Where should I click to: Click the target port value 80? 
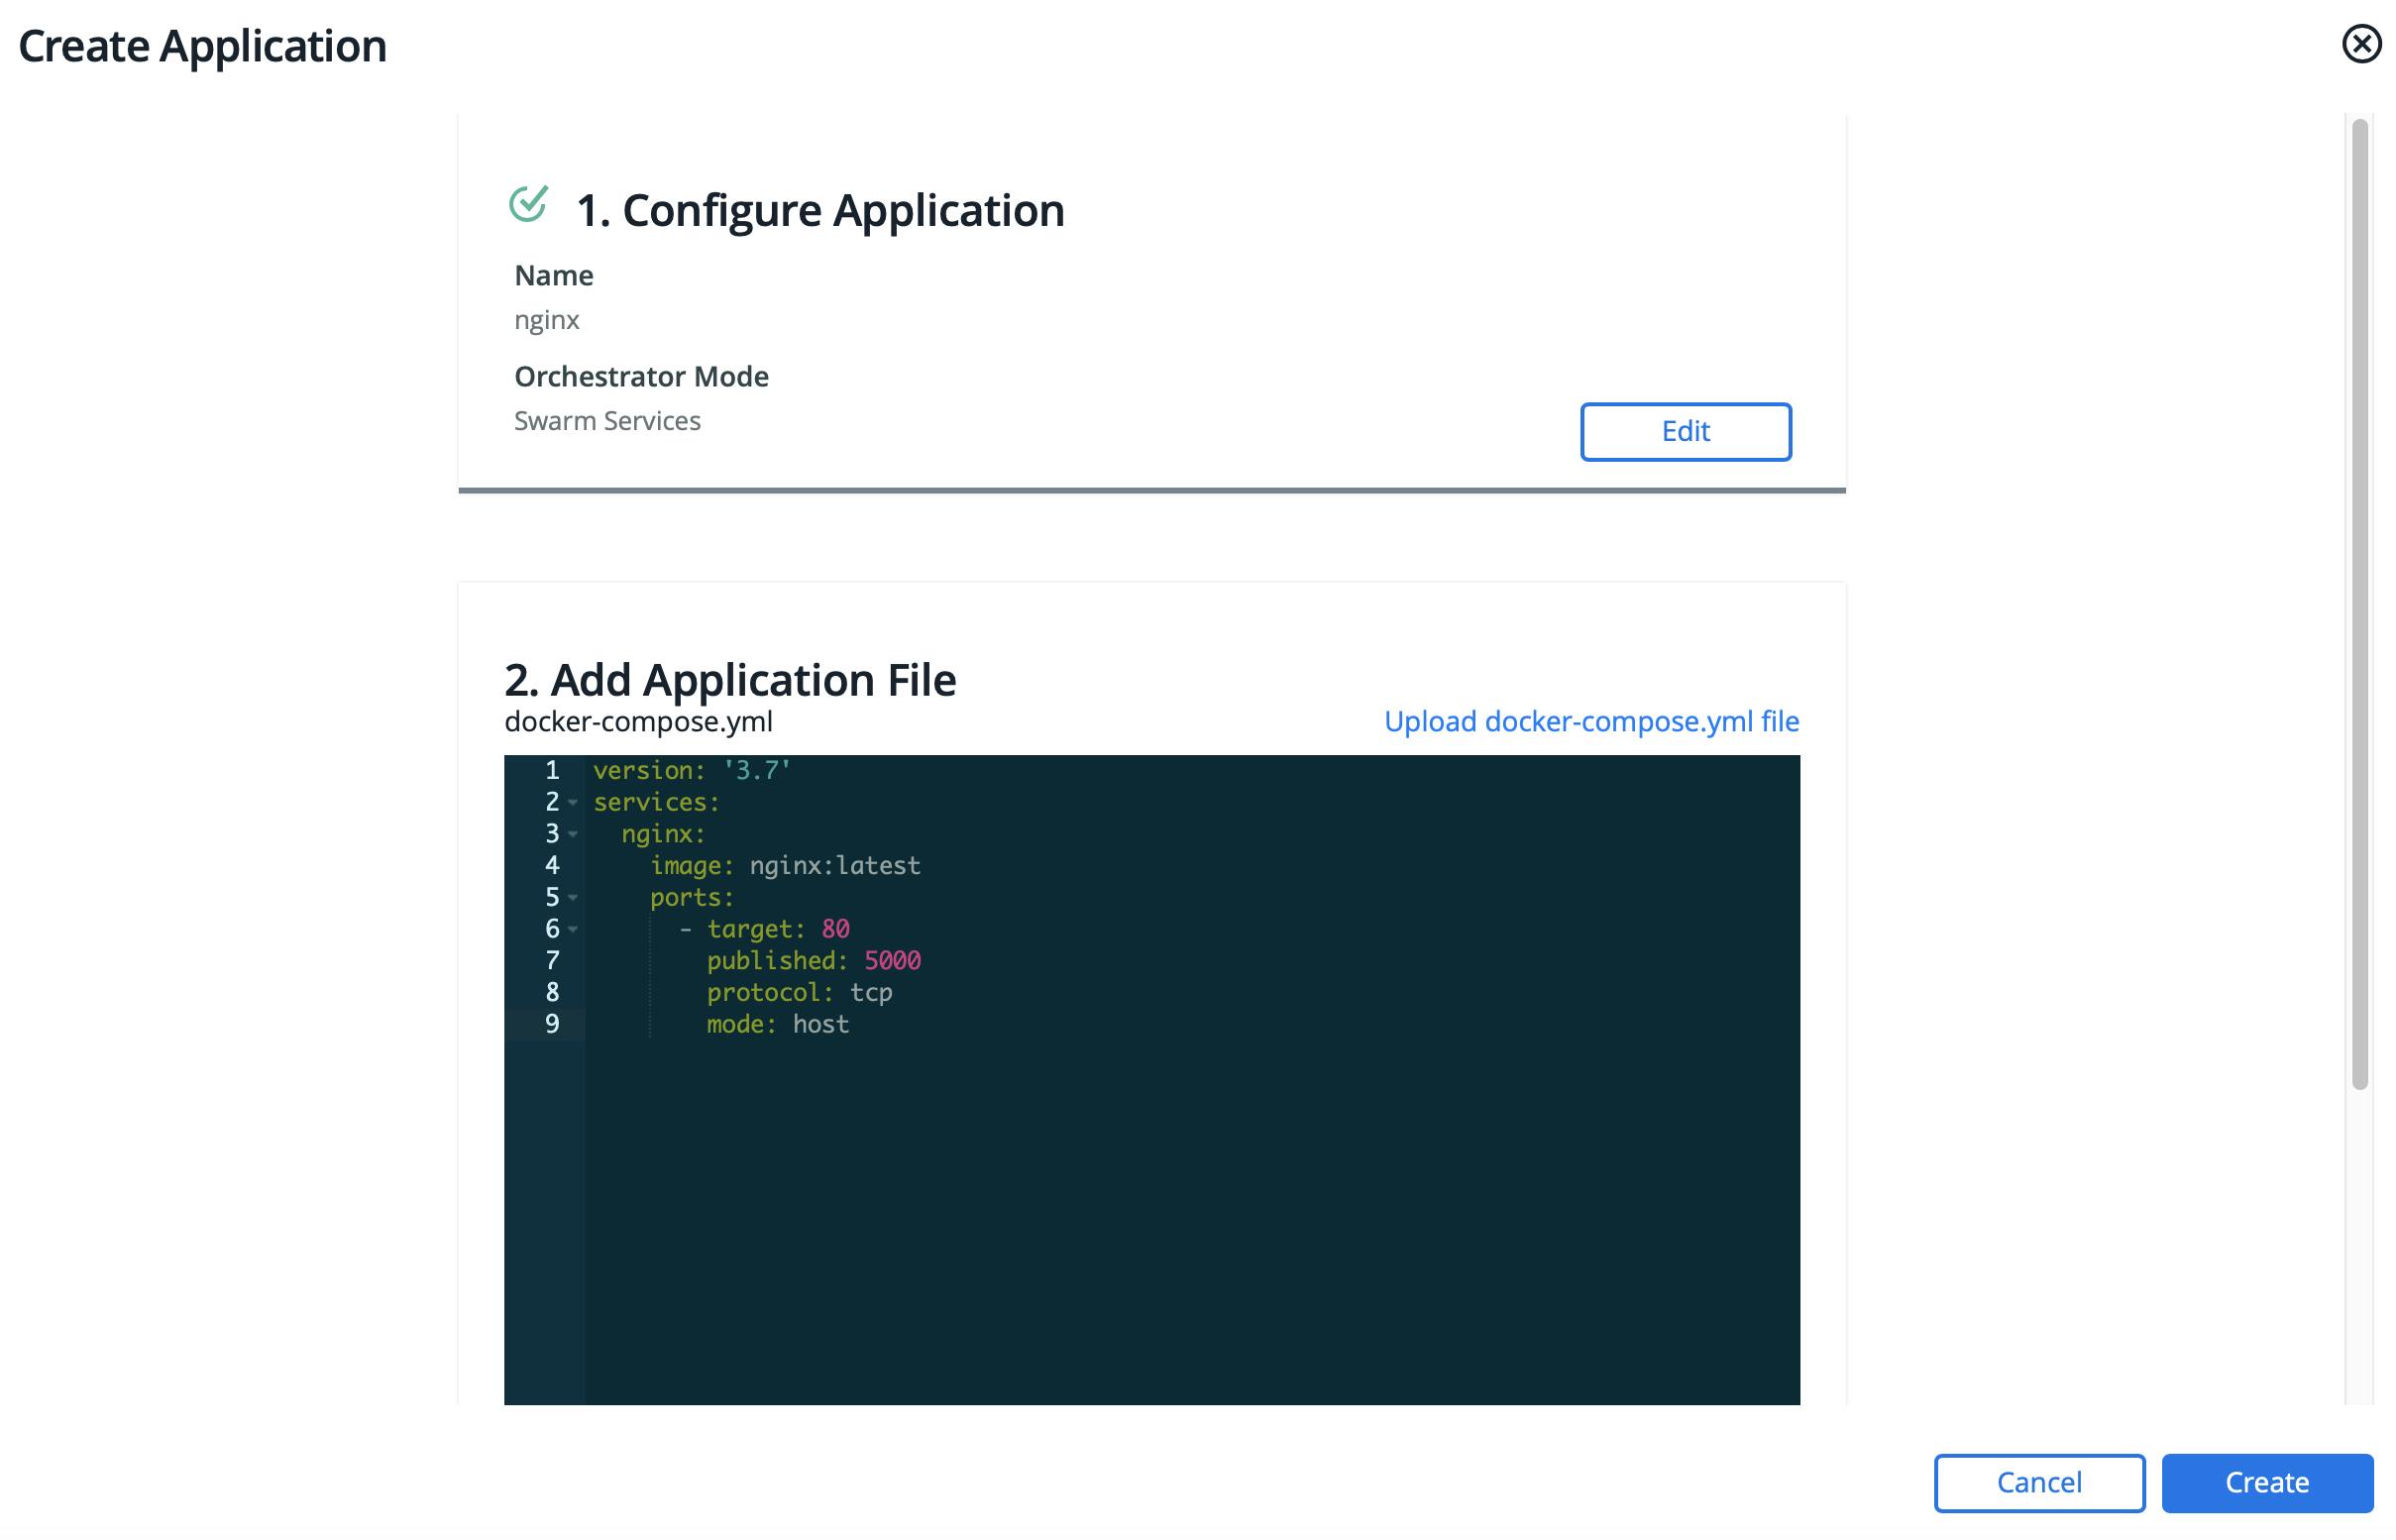(x=835, y=929)
